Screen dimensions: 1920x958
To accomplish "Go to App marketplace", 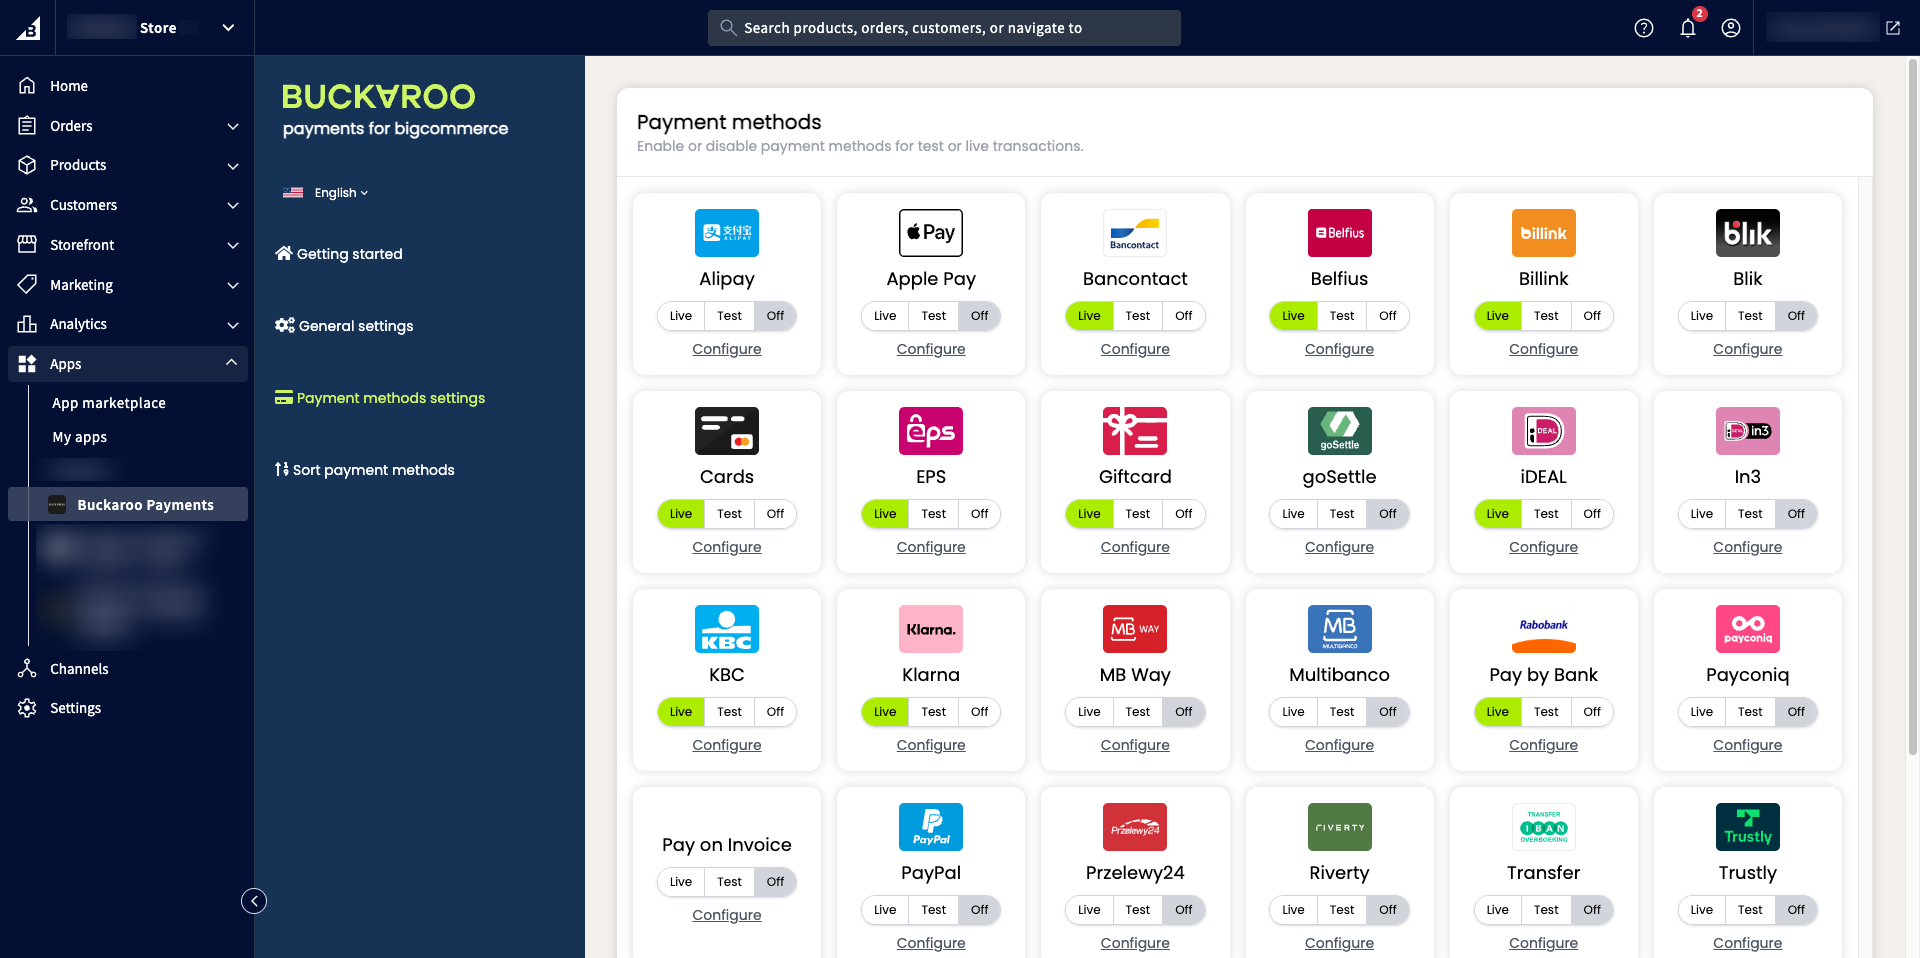I will (x=109, y=403).
